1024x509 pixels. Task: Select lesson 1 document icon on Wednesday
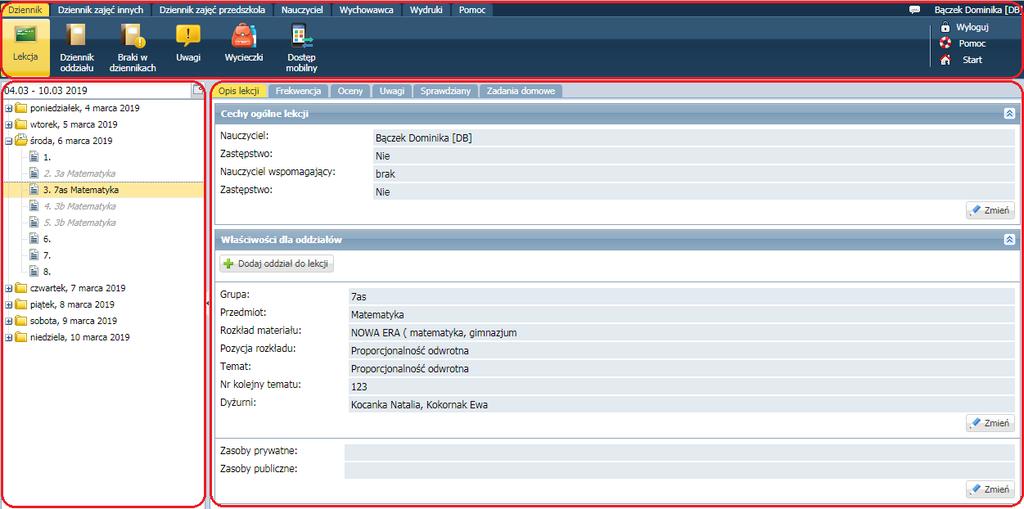[x=34, y=157]
